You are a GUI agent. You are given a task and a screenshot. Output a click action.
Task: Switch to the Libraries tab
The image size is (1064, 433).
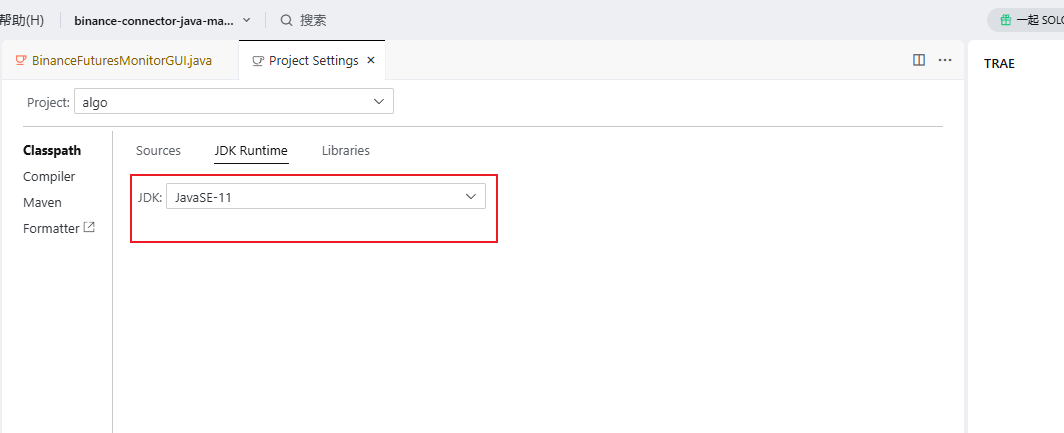(x=345, y=151)
